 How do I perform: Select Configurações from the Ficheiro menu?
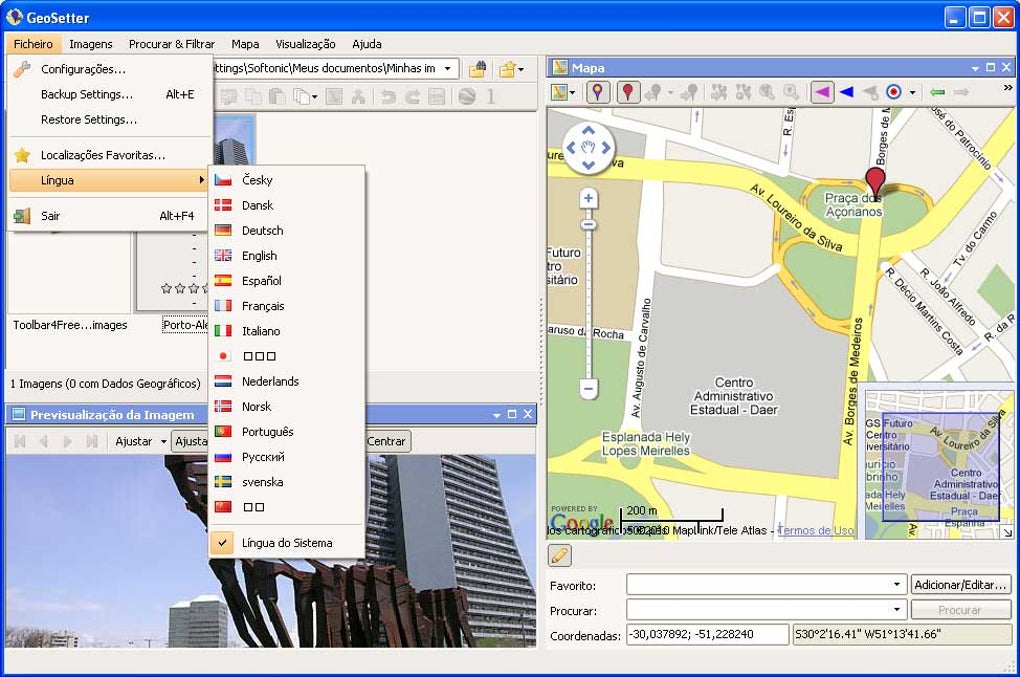(x=111, y=69)
